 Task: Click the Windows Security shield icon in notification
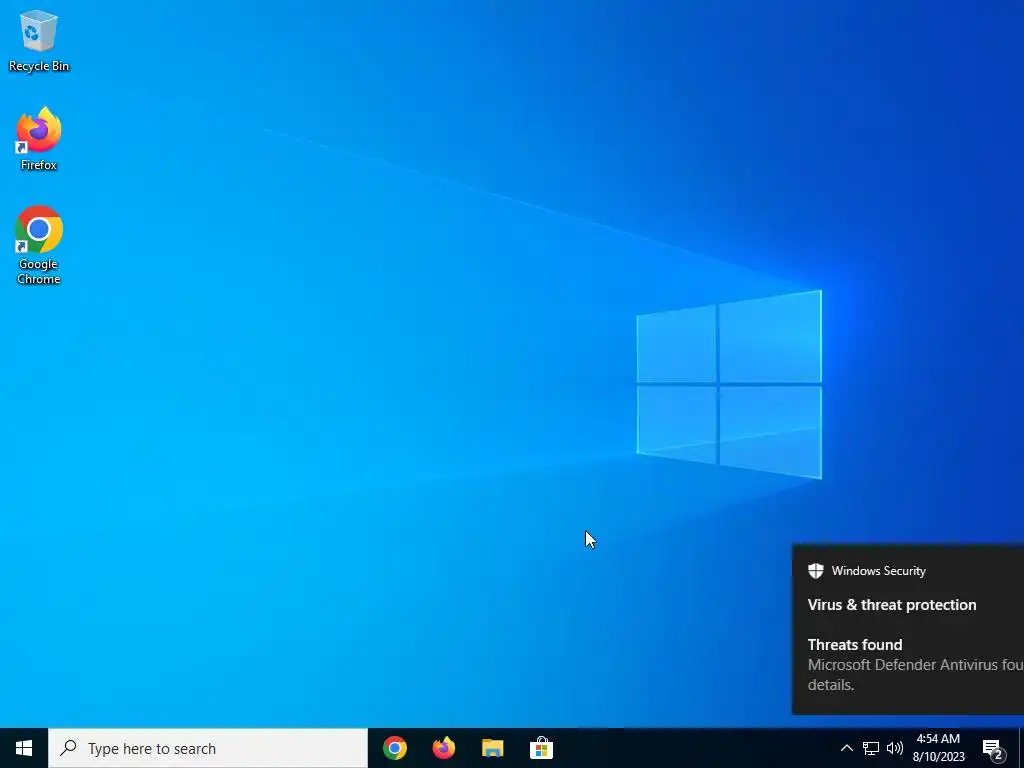click(x=816, y=571)
